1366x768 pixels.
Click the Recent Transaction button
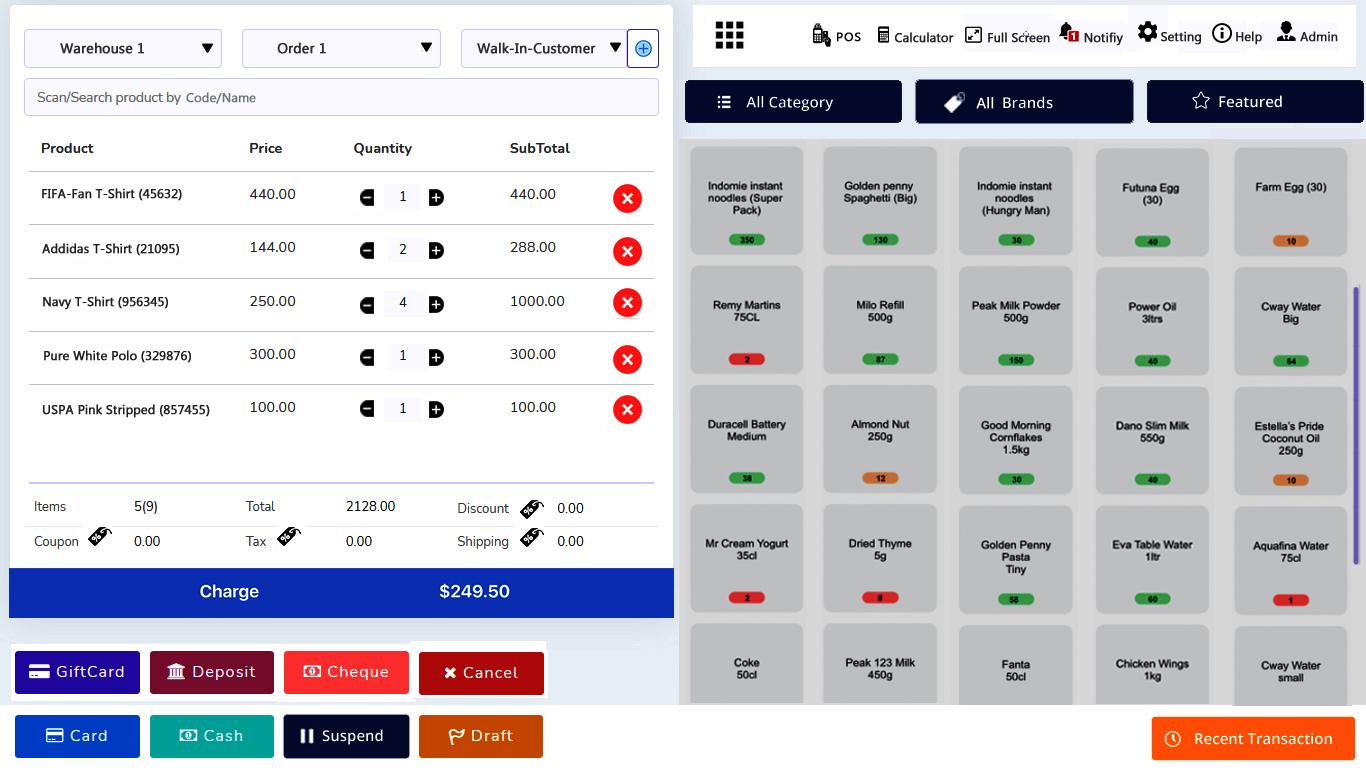[x=1253, y=738]
